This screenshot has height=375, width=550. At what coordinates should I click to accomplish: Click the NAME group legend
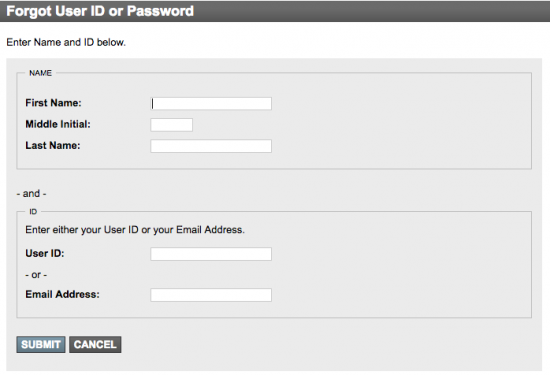pyautogui.click(x=40, y=73)
